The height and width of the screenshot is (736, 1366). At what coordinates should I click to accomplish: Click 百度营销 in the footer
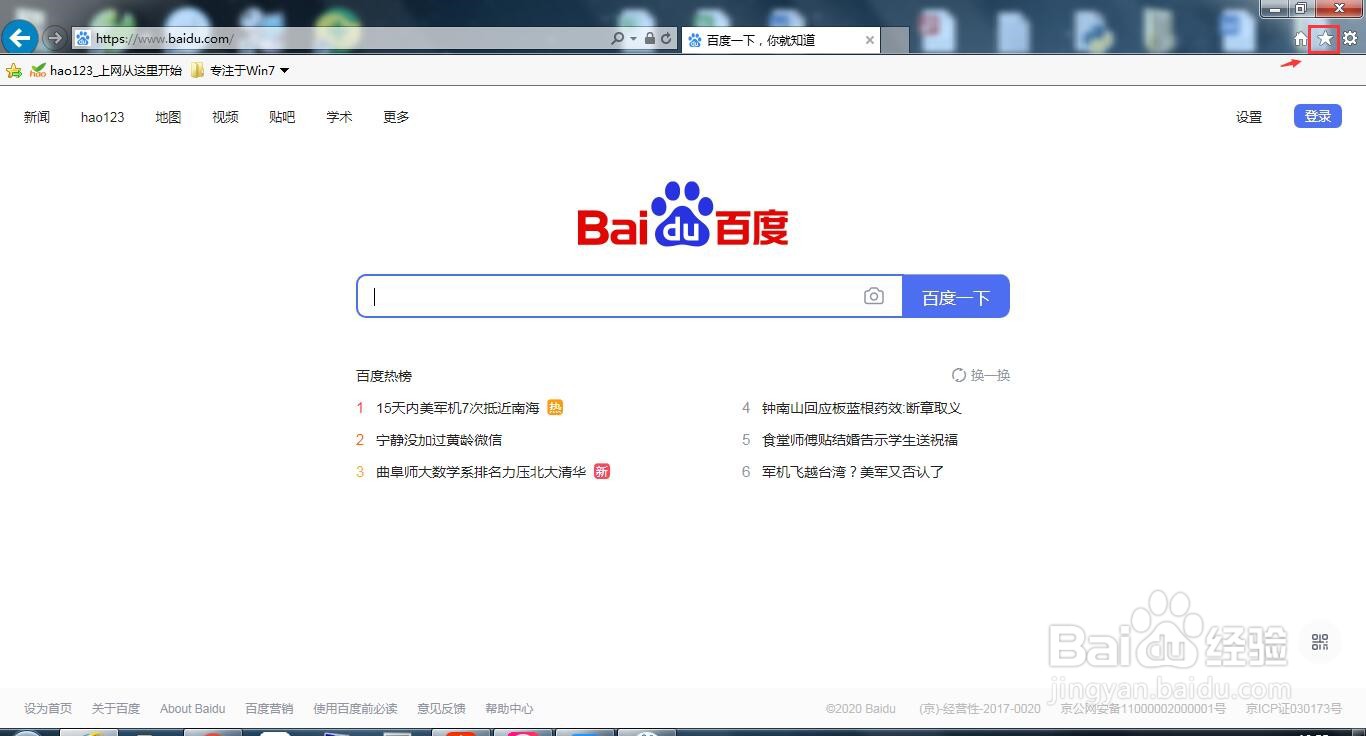[269, 708]
